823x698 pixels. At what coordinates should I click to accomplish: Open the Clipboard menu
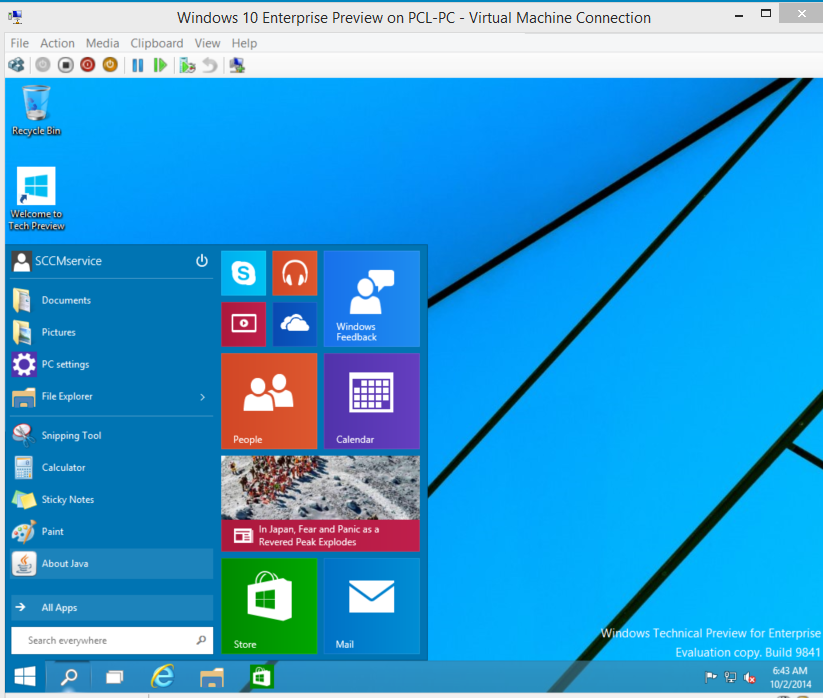(157, 43)
